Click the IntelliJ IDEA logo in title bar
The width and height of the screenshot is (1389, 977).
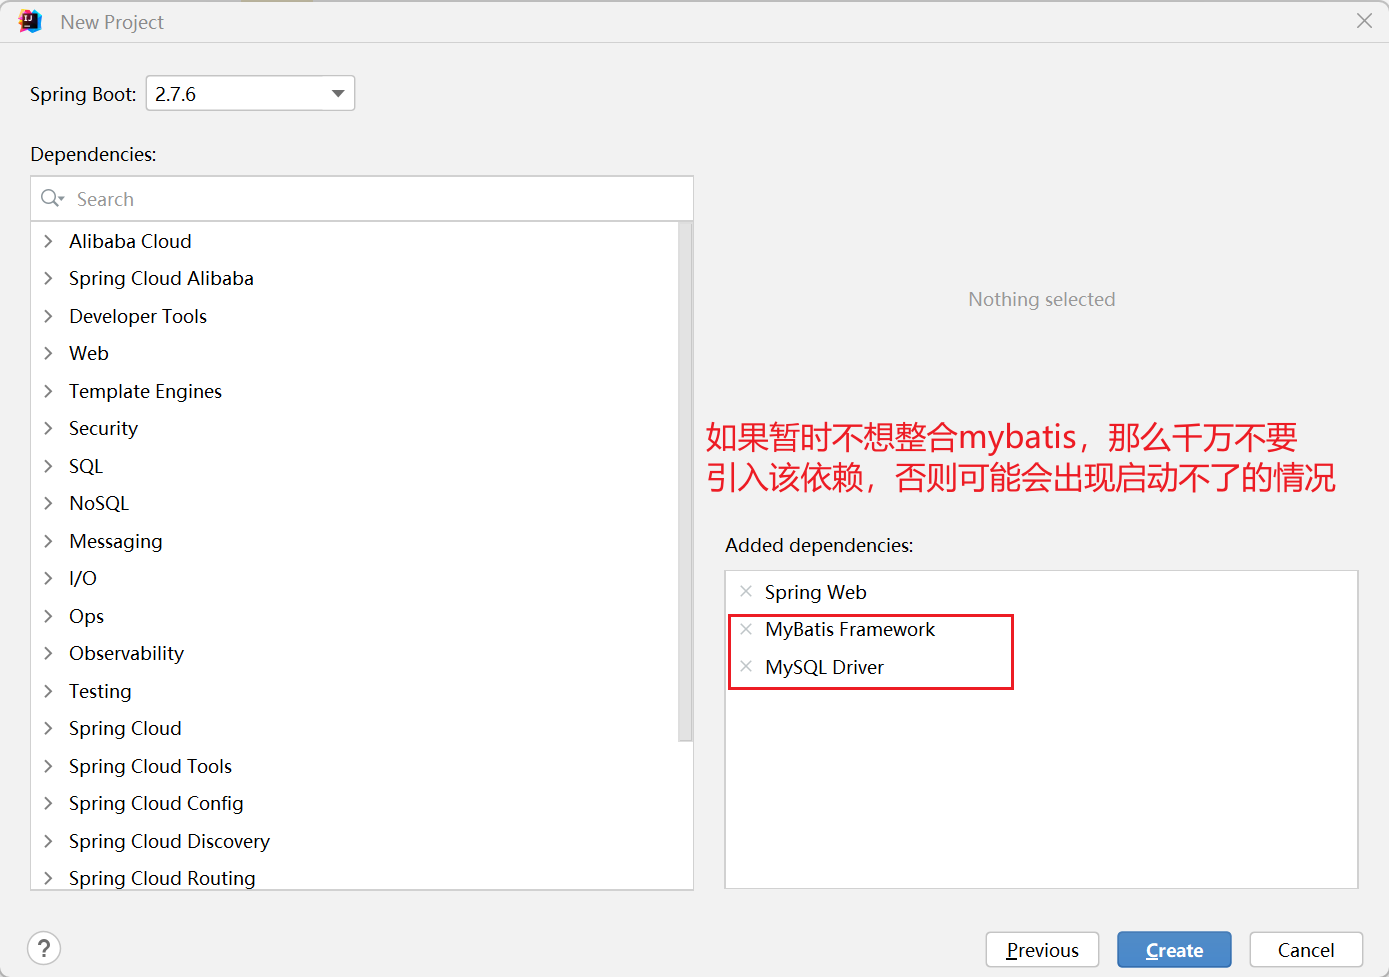click(30, 21)
